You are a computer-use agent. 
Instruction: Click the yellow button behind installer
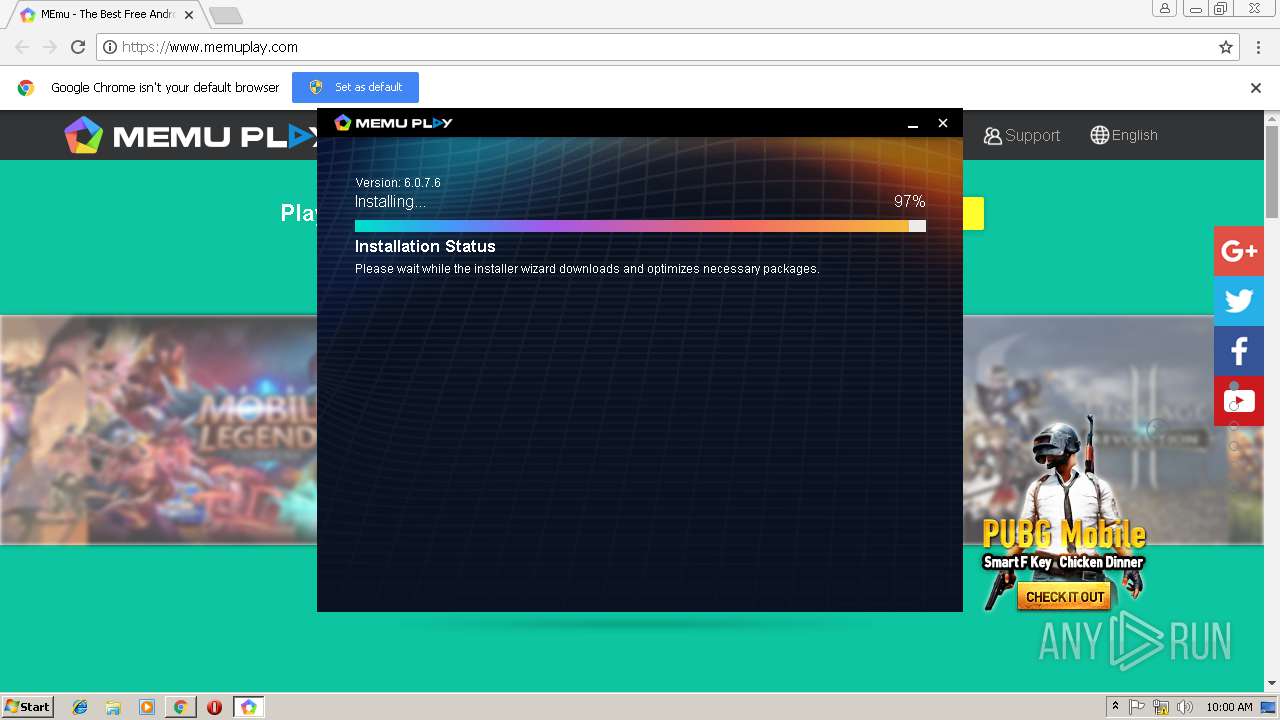tap(973, 213)
